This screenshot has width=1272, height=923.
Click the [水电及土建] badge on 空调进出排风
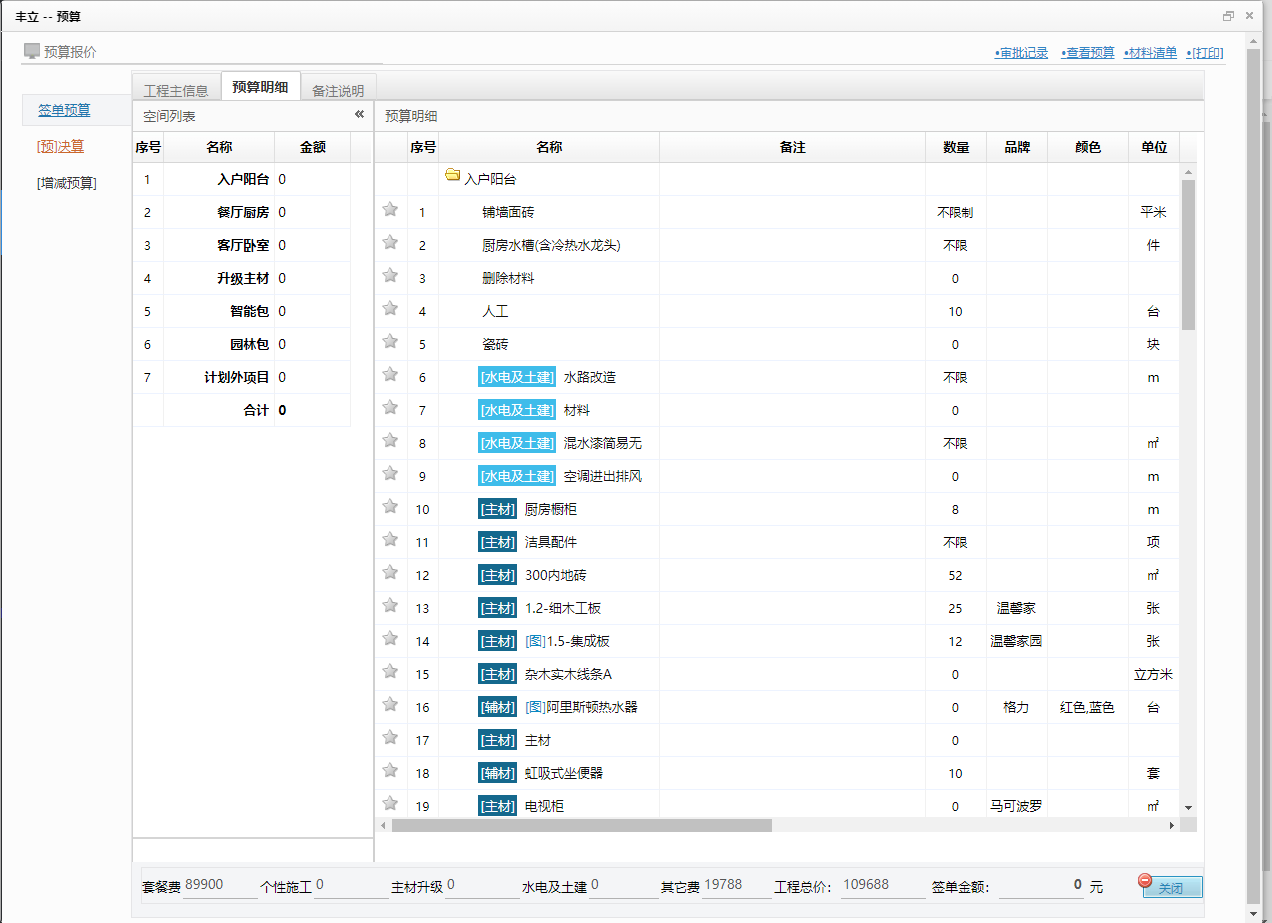tap(516, 475)
